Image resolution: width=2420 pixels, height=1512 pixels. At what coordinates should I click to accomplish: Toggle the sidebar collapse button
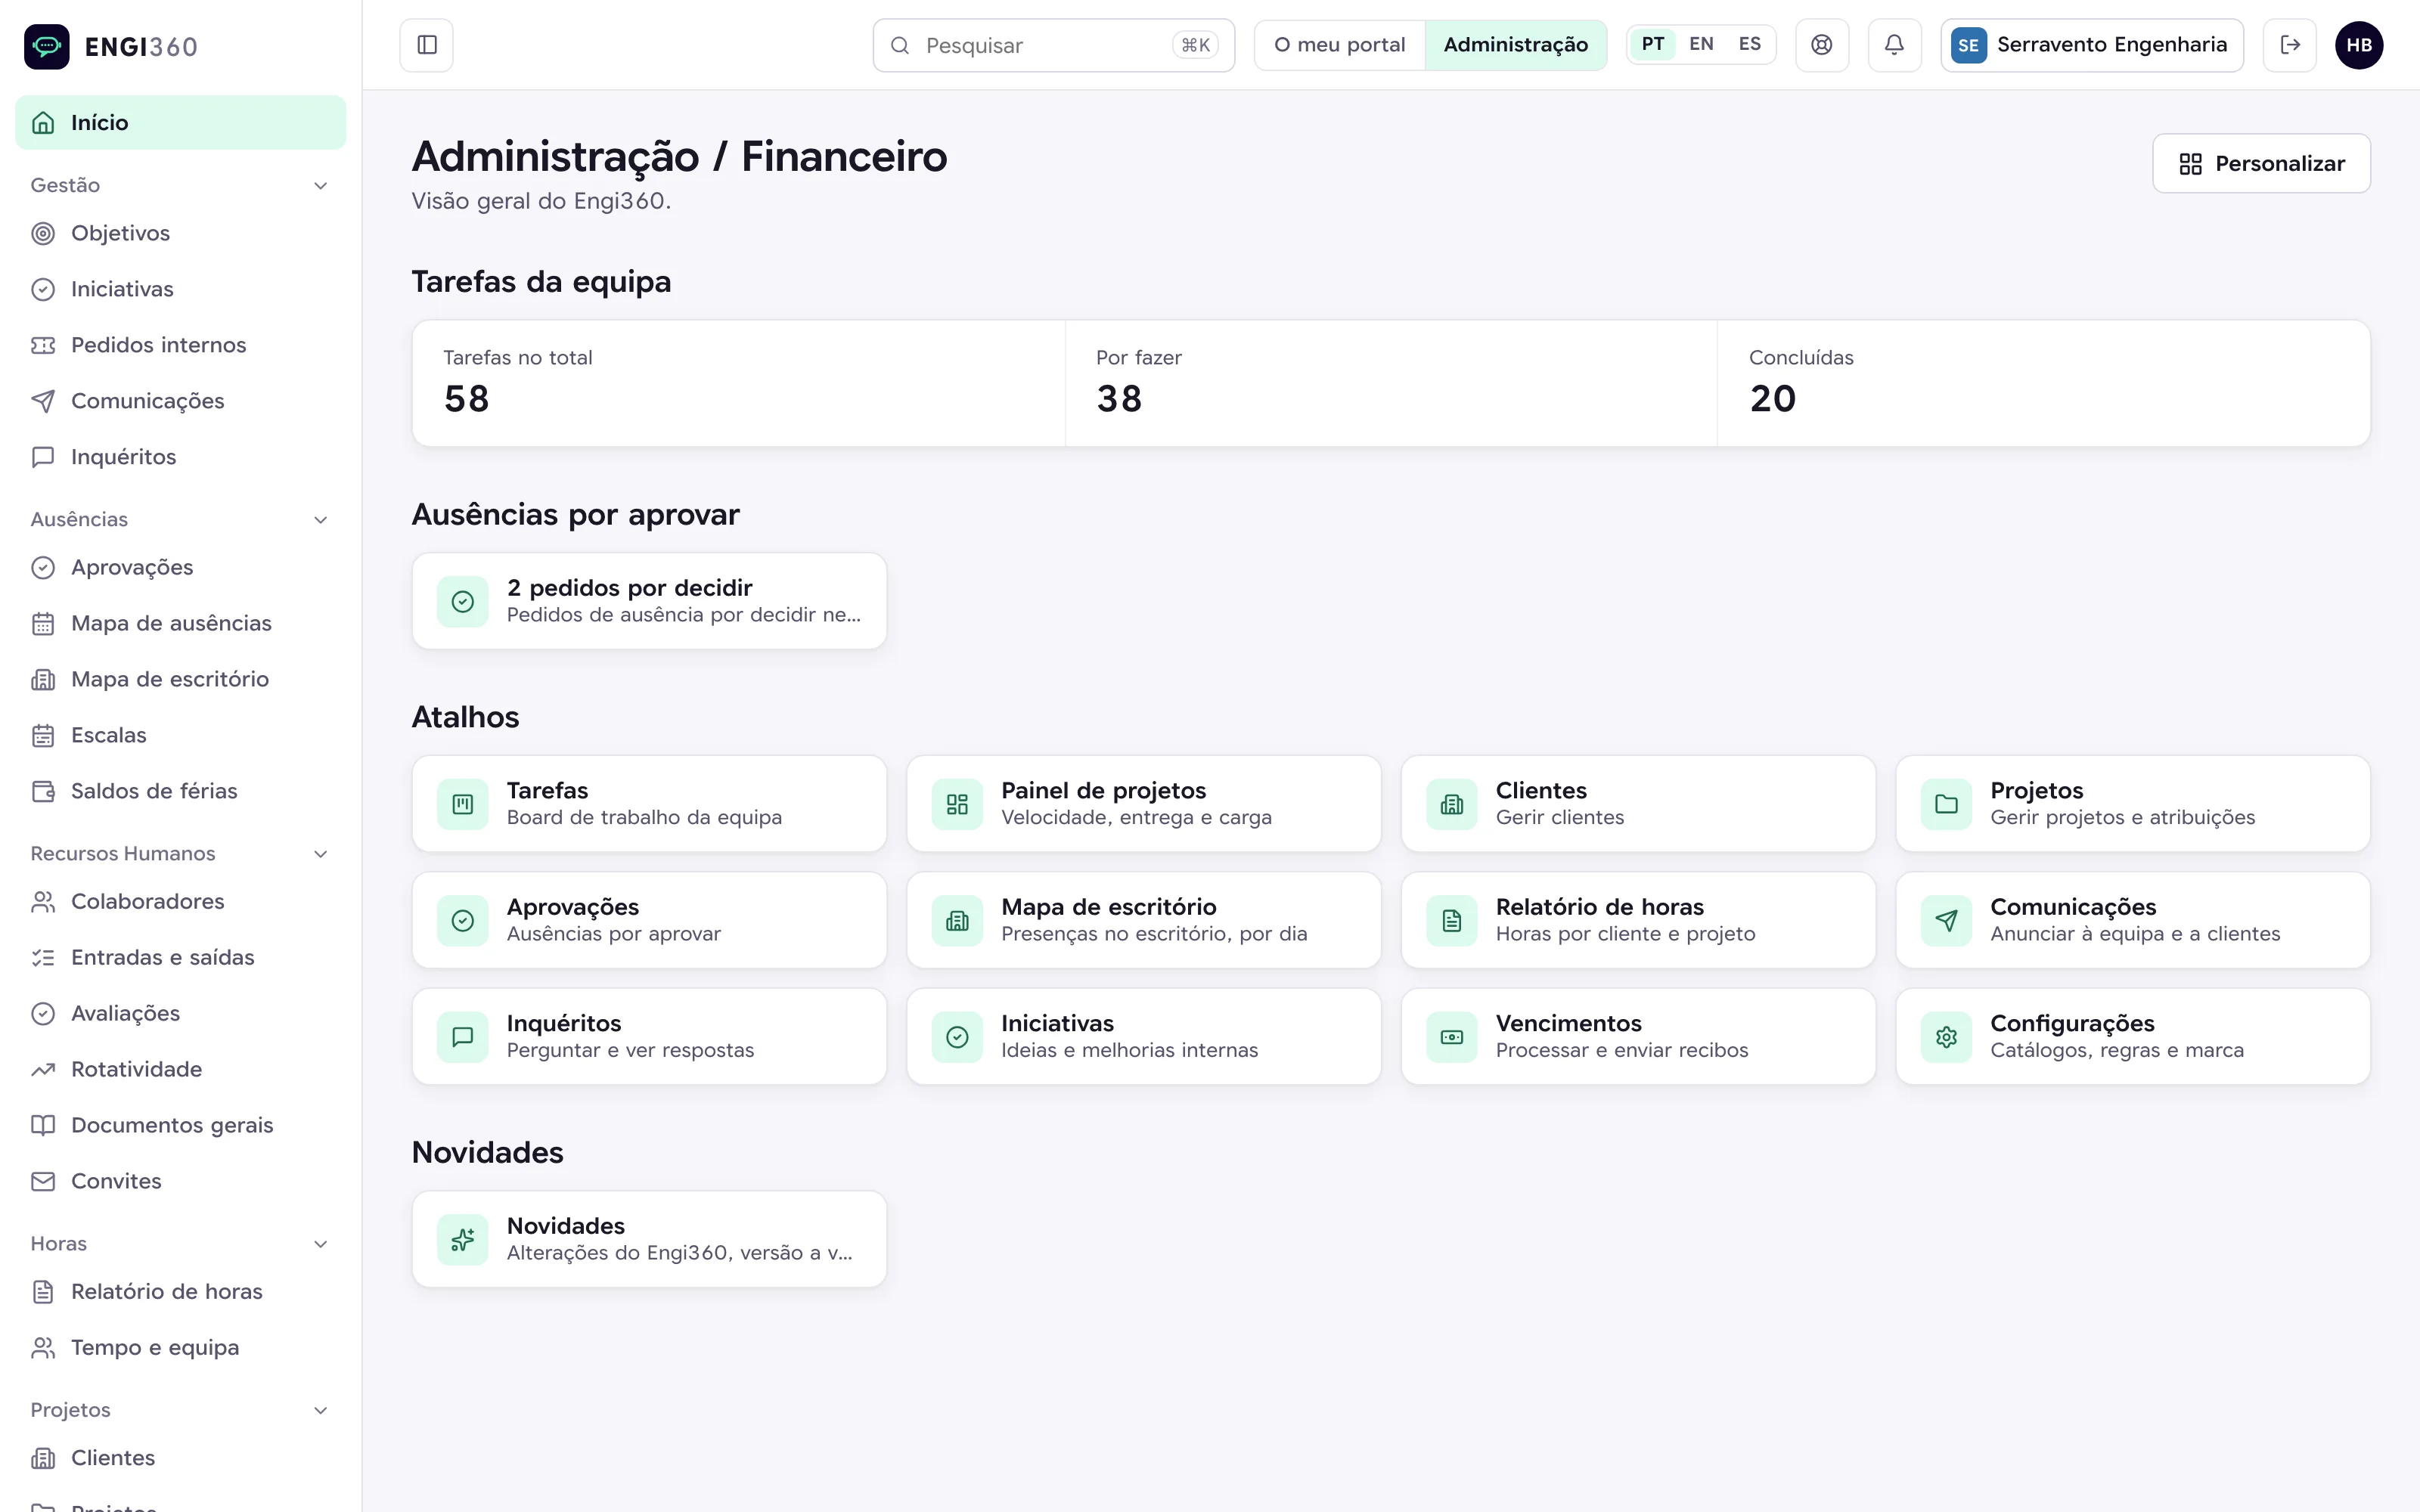point(427,45)
